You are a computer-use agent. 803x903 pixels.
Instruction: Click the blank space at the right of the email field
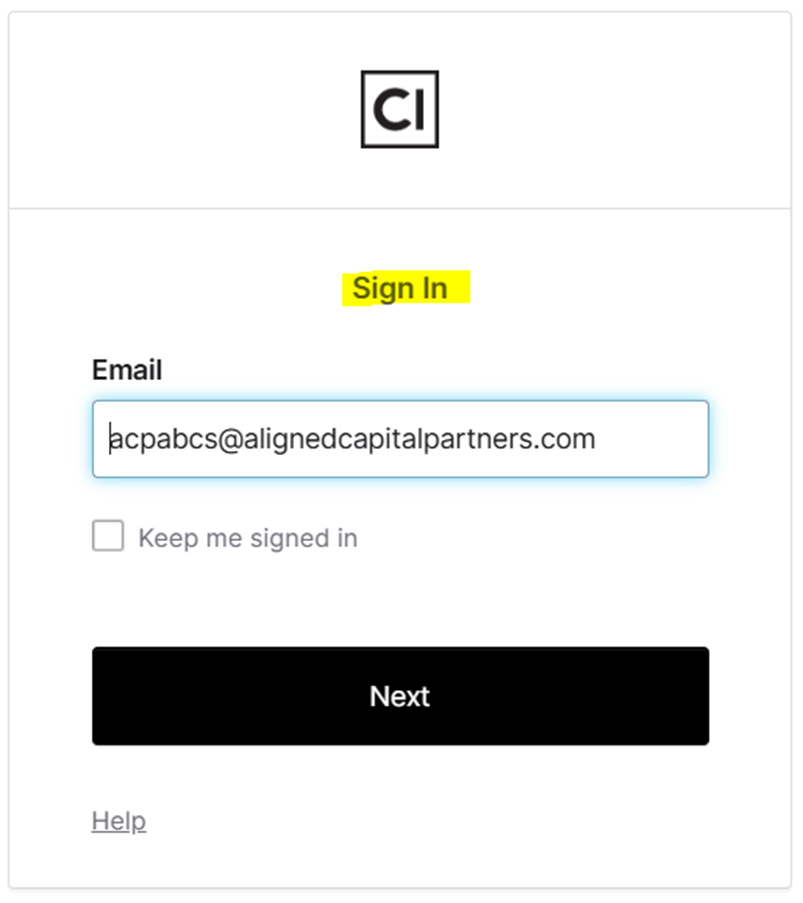click(x=651, y=439)
